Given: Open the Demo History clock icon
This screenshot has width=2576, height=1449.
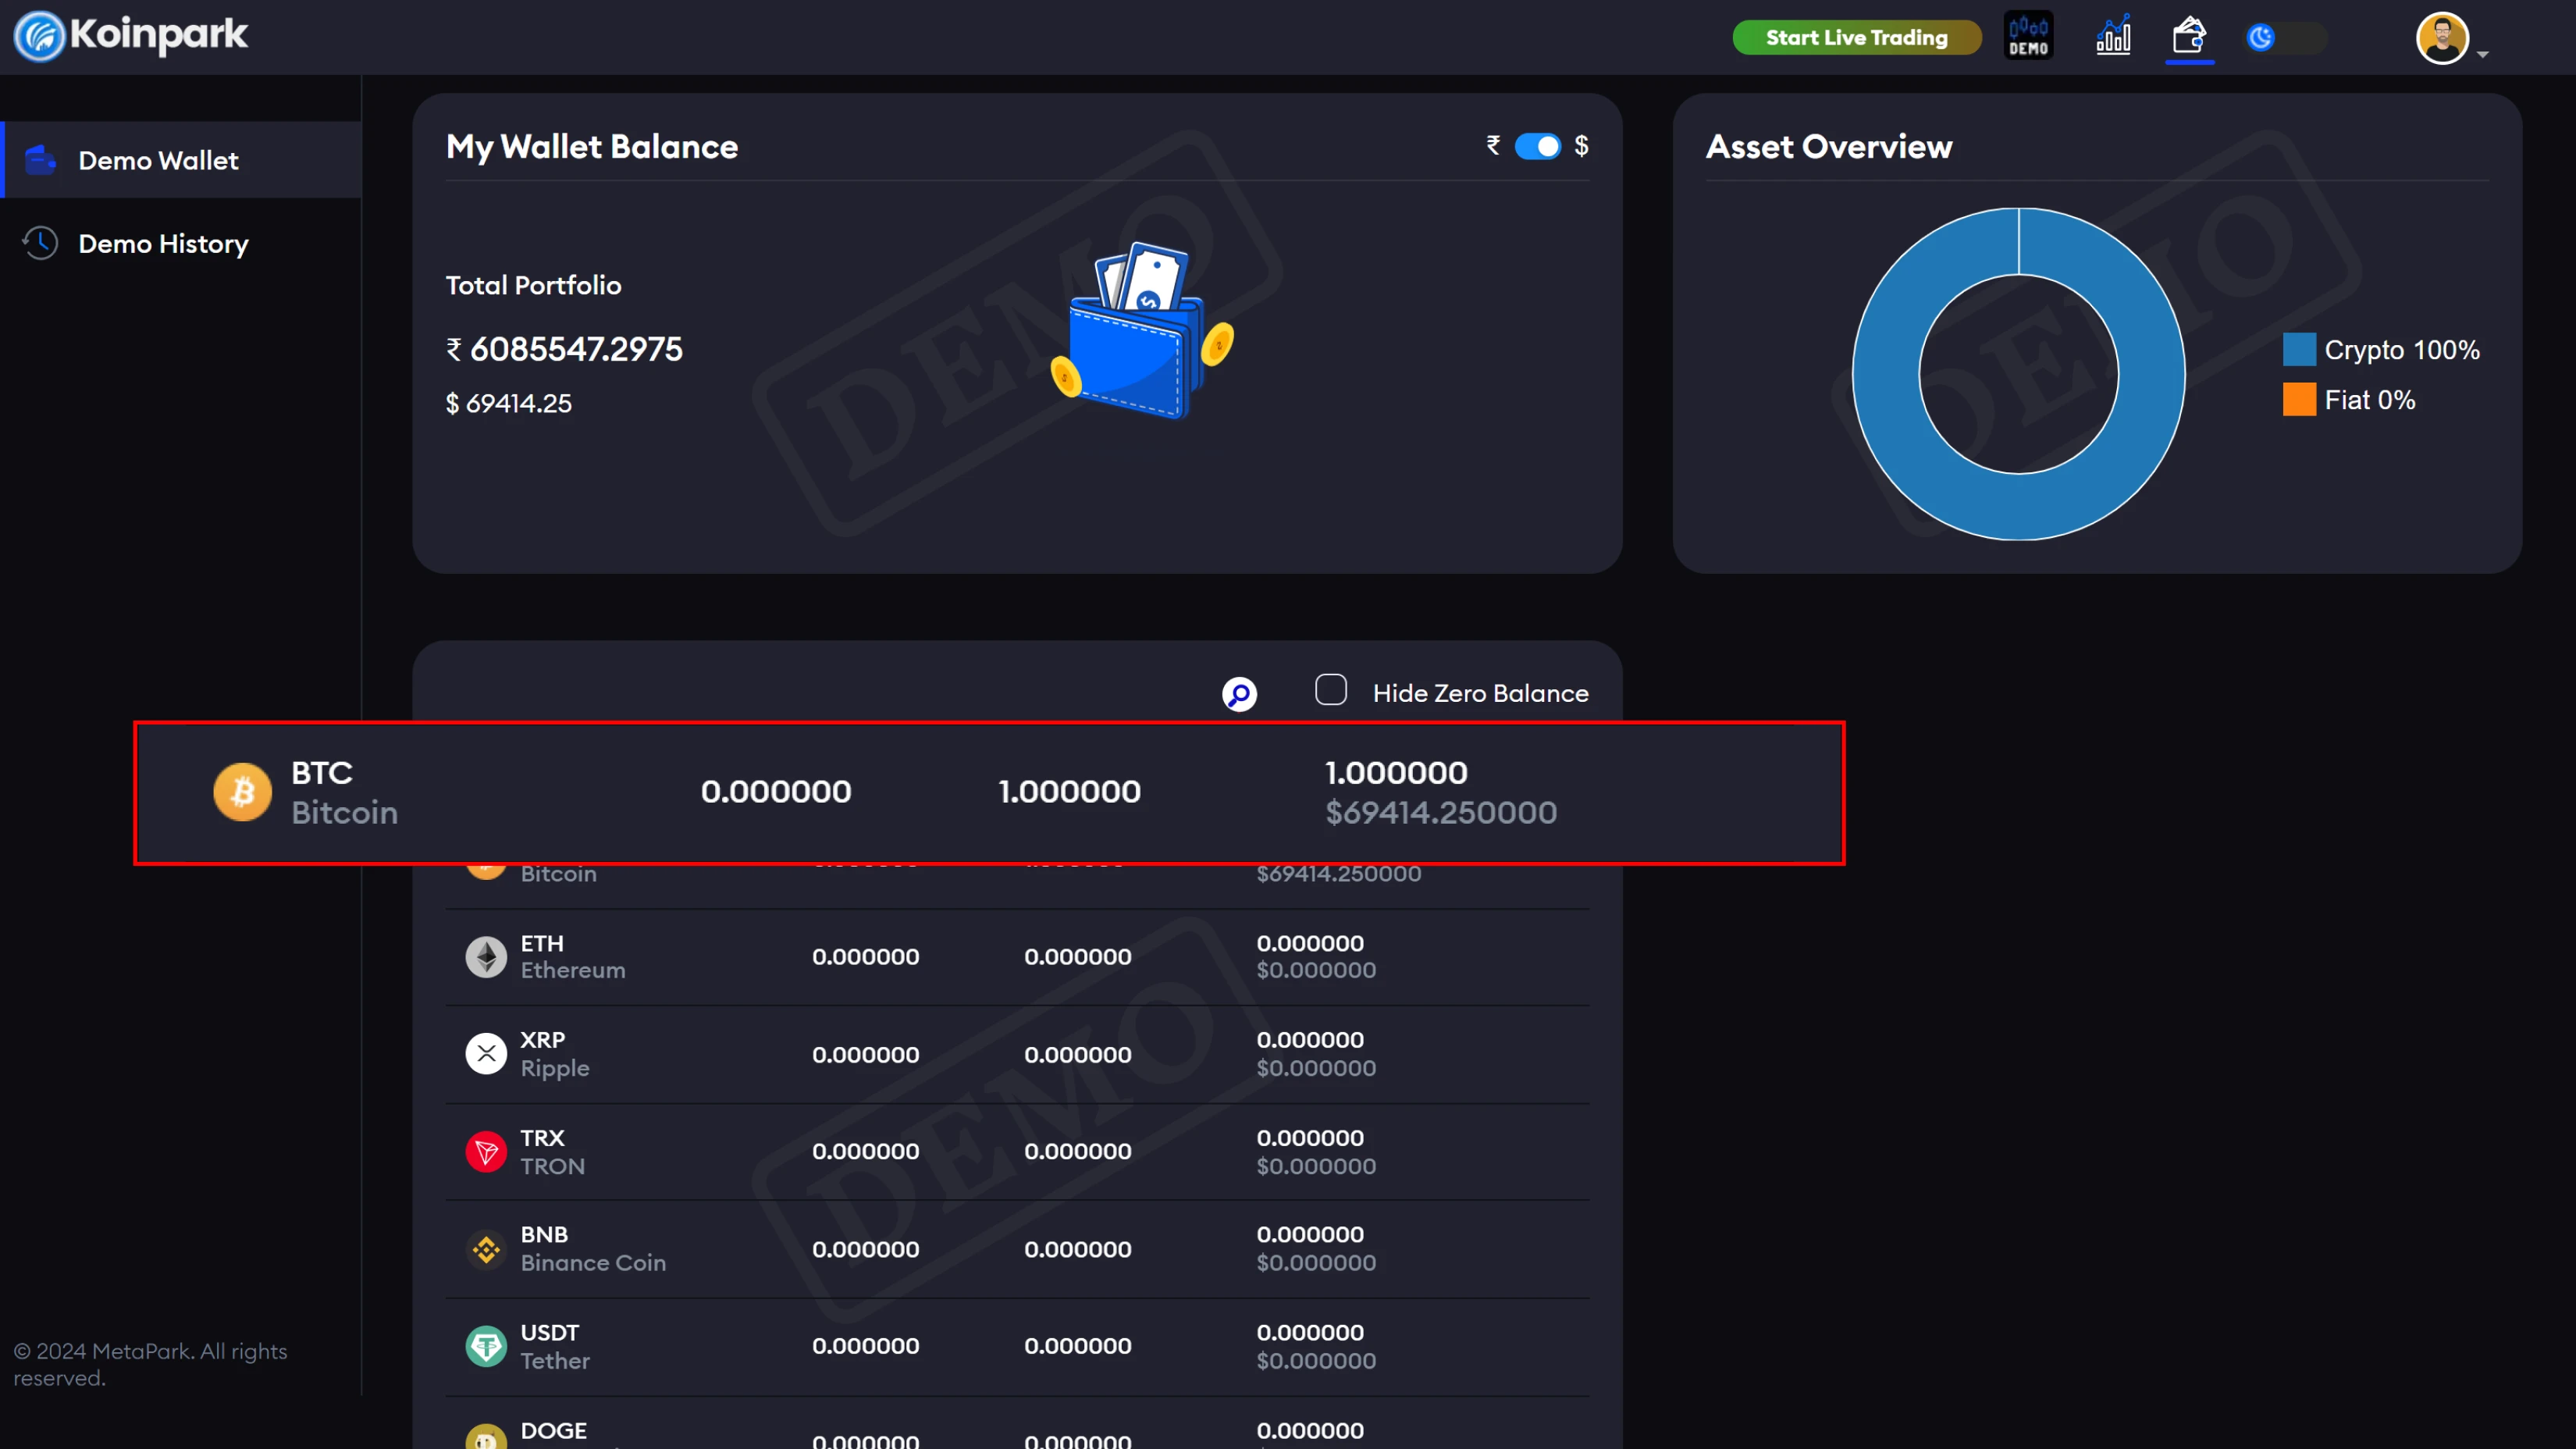Looking at the screenshot, I should pos(40,242).
